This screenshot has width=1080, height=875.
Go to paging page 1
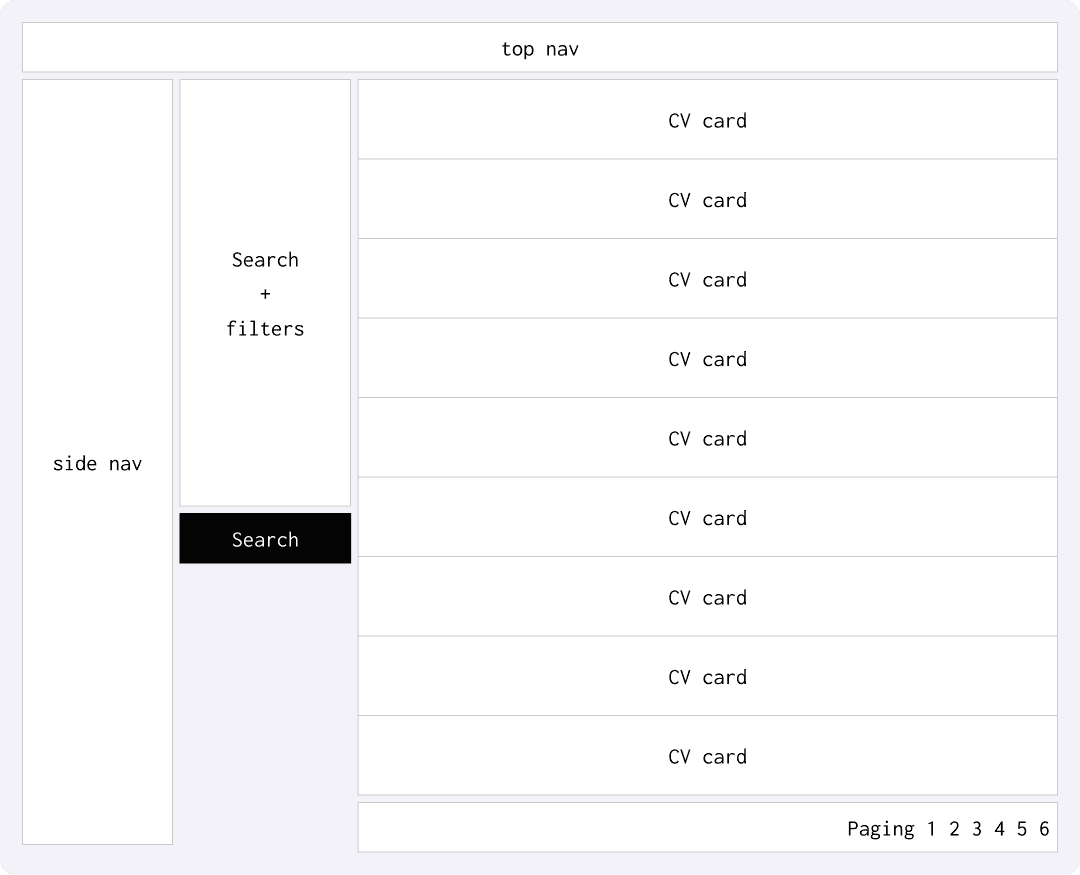tap(931, 828)
